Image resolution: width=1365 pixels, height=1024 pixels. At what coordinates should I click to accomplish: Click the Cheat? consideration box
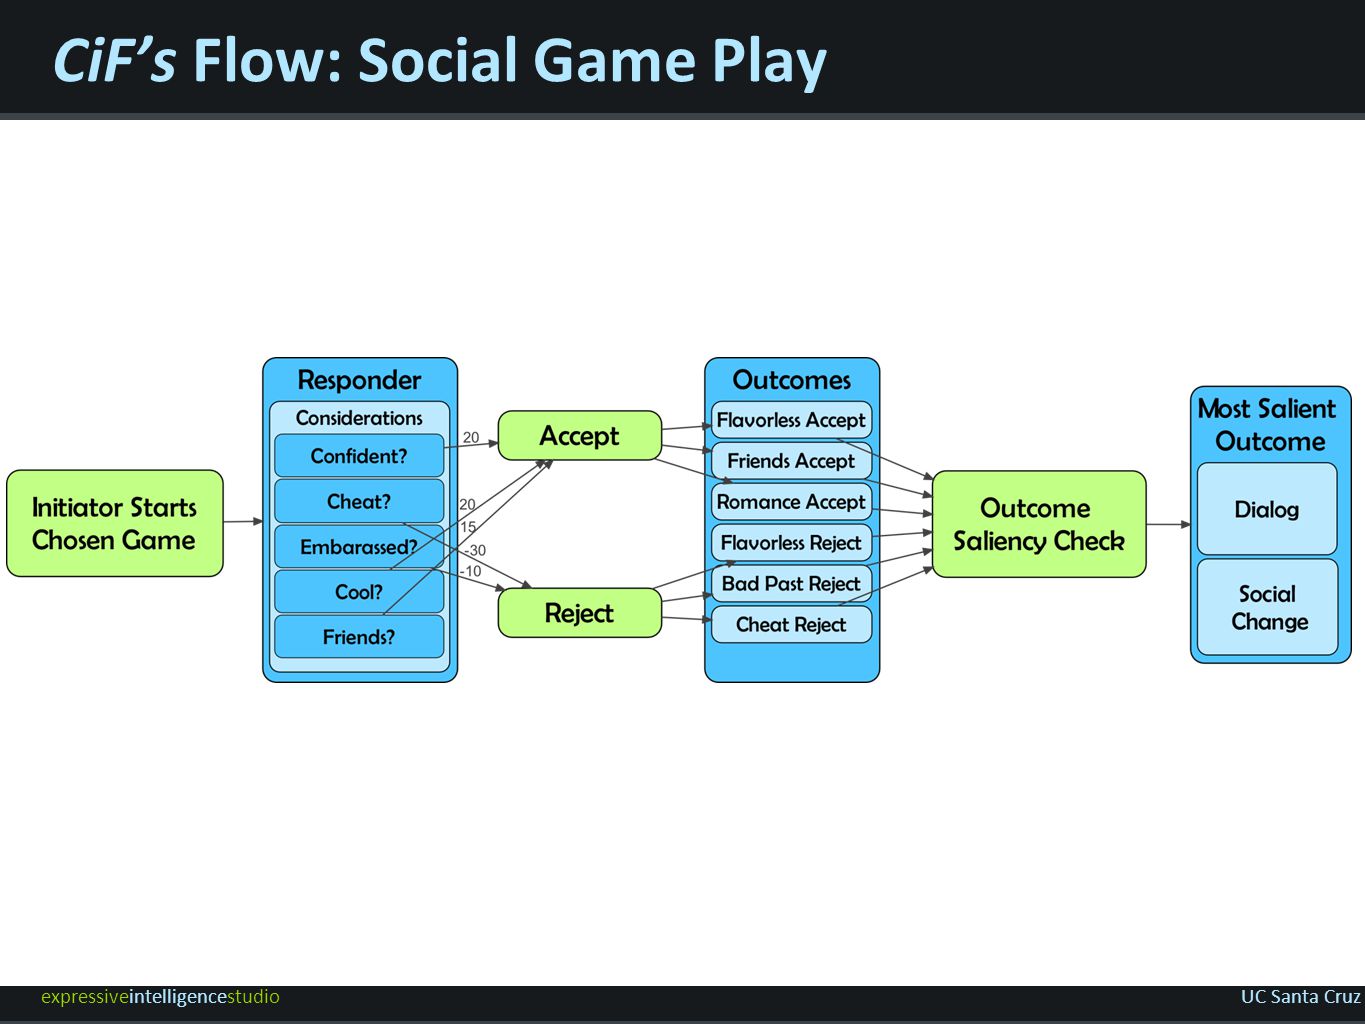(359, 501)
